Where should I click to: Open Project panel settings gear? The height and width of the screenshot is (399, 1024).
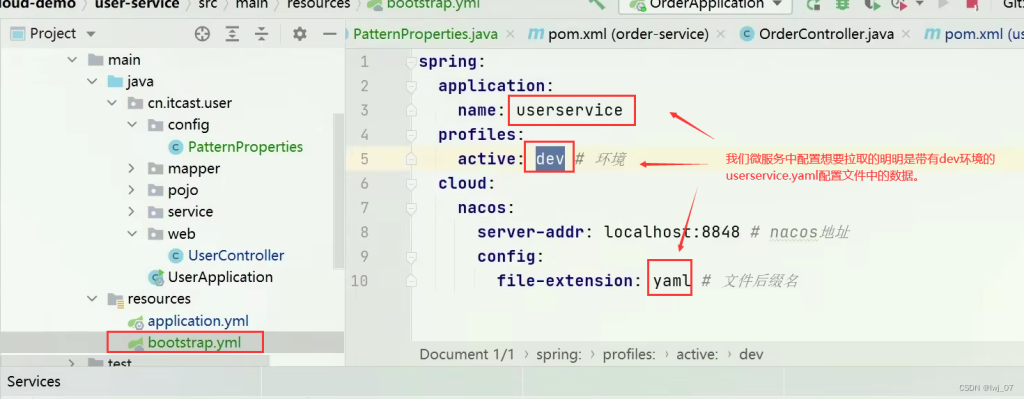tap(300, 34)
